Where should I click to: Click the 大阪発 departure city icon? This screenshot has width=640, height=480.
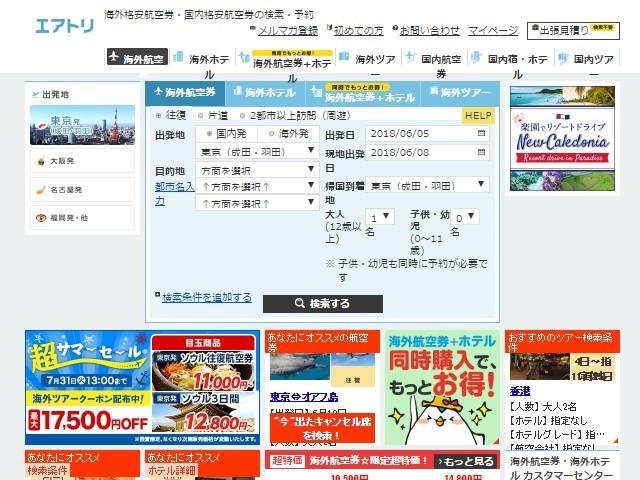40,159
